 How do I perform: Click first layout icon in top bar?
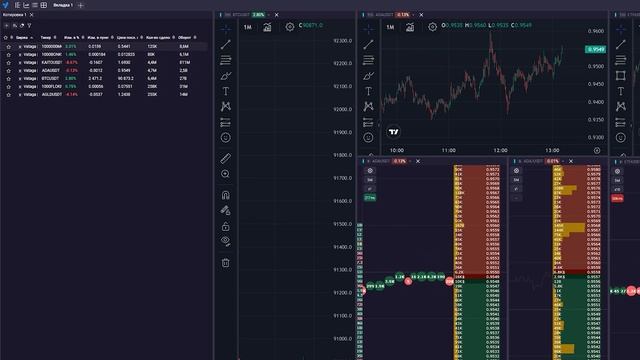coord(17,5)
